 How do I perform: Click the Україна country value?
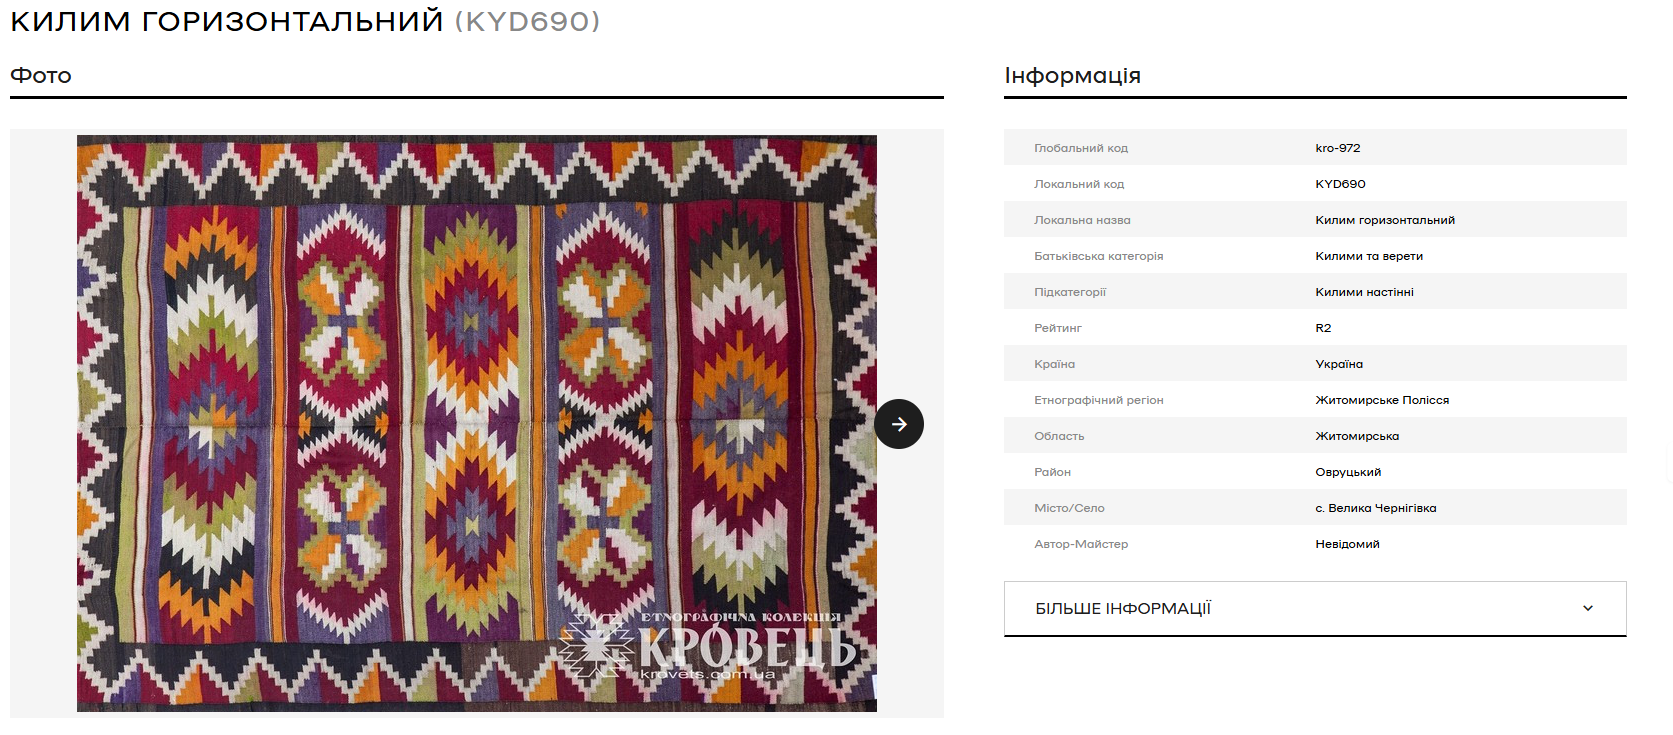[x=1339, y=364]
